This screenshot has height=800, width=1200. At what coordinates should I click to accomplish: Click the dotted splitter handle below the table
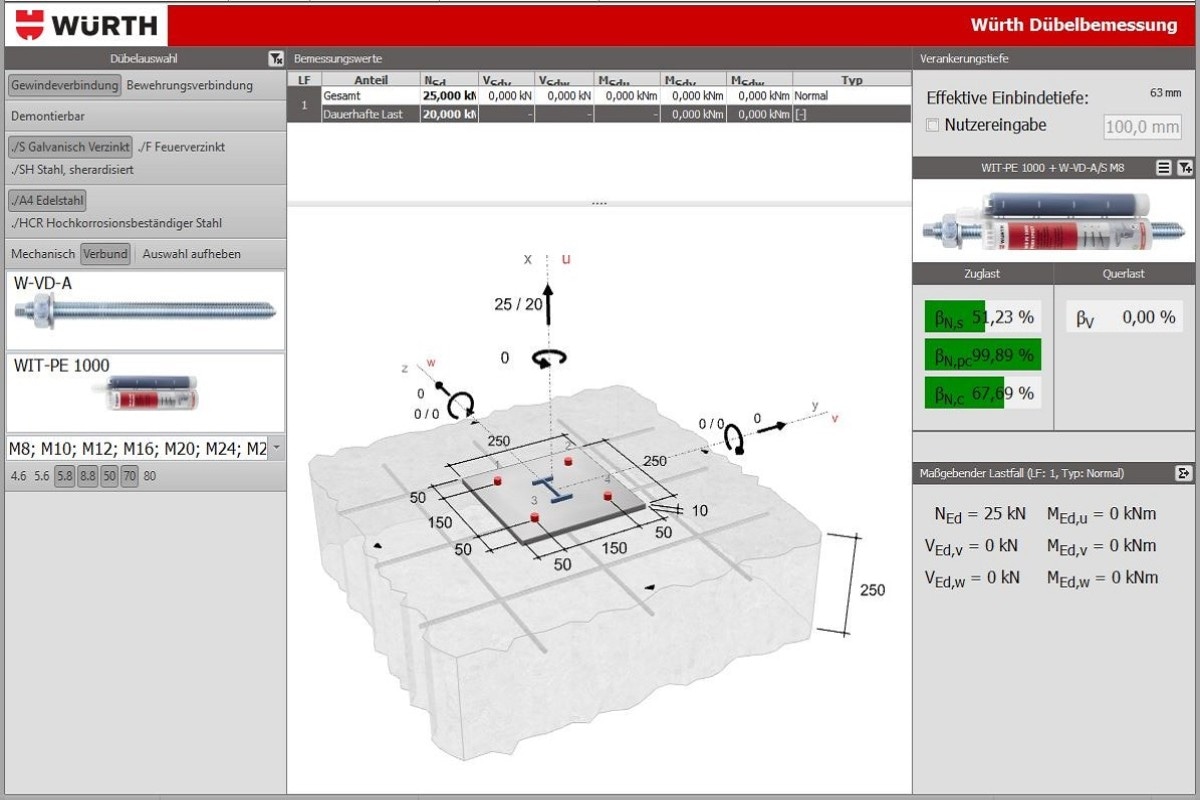point(599,203)
